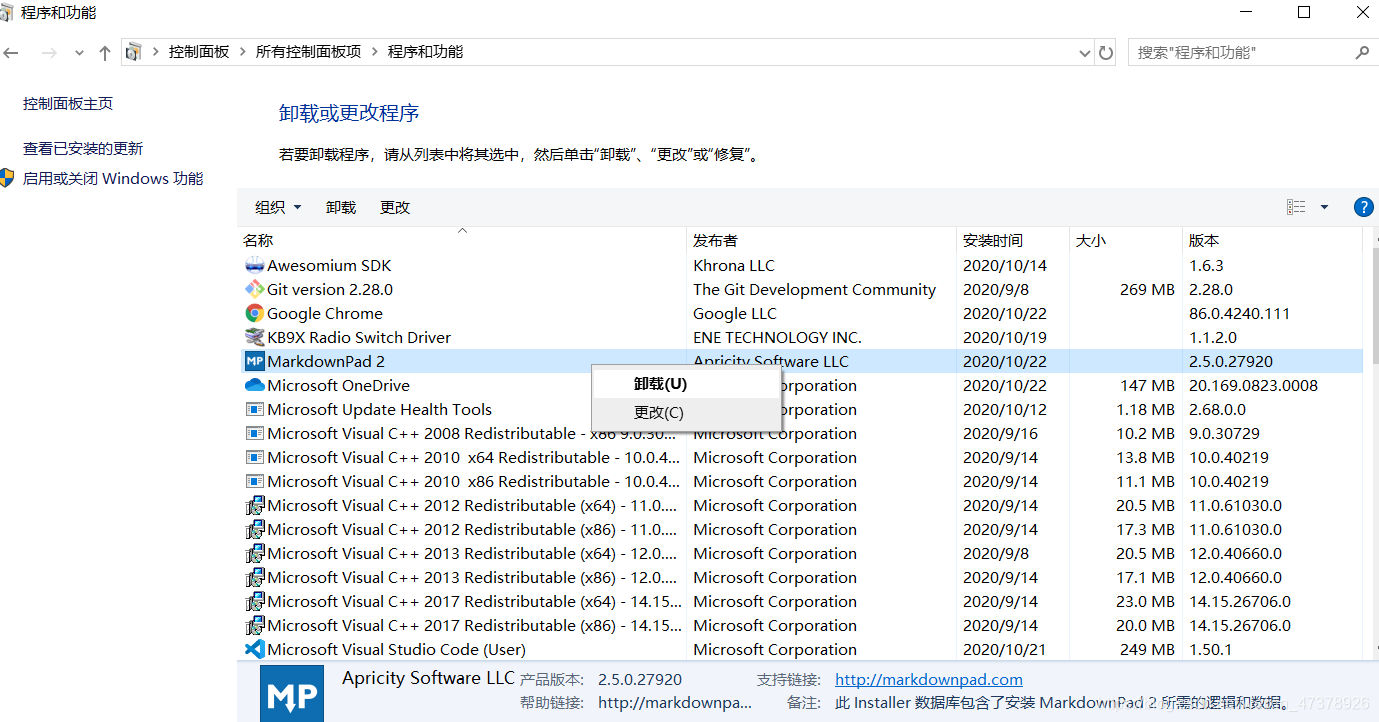Click the Visual C++ 2017 (x64) icon
1379x722 pixels.
tap(254, 601)
